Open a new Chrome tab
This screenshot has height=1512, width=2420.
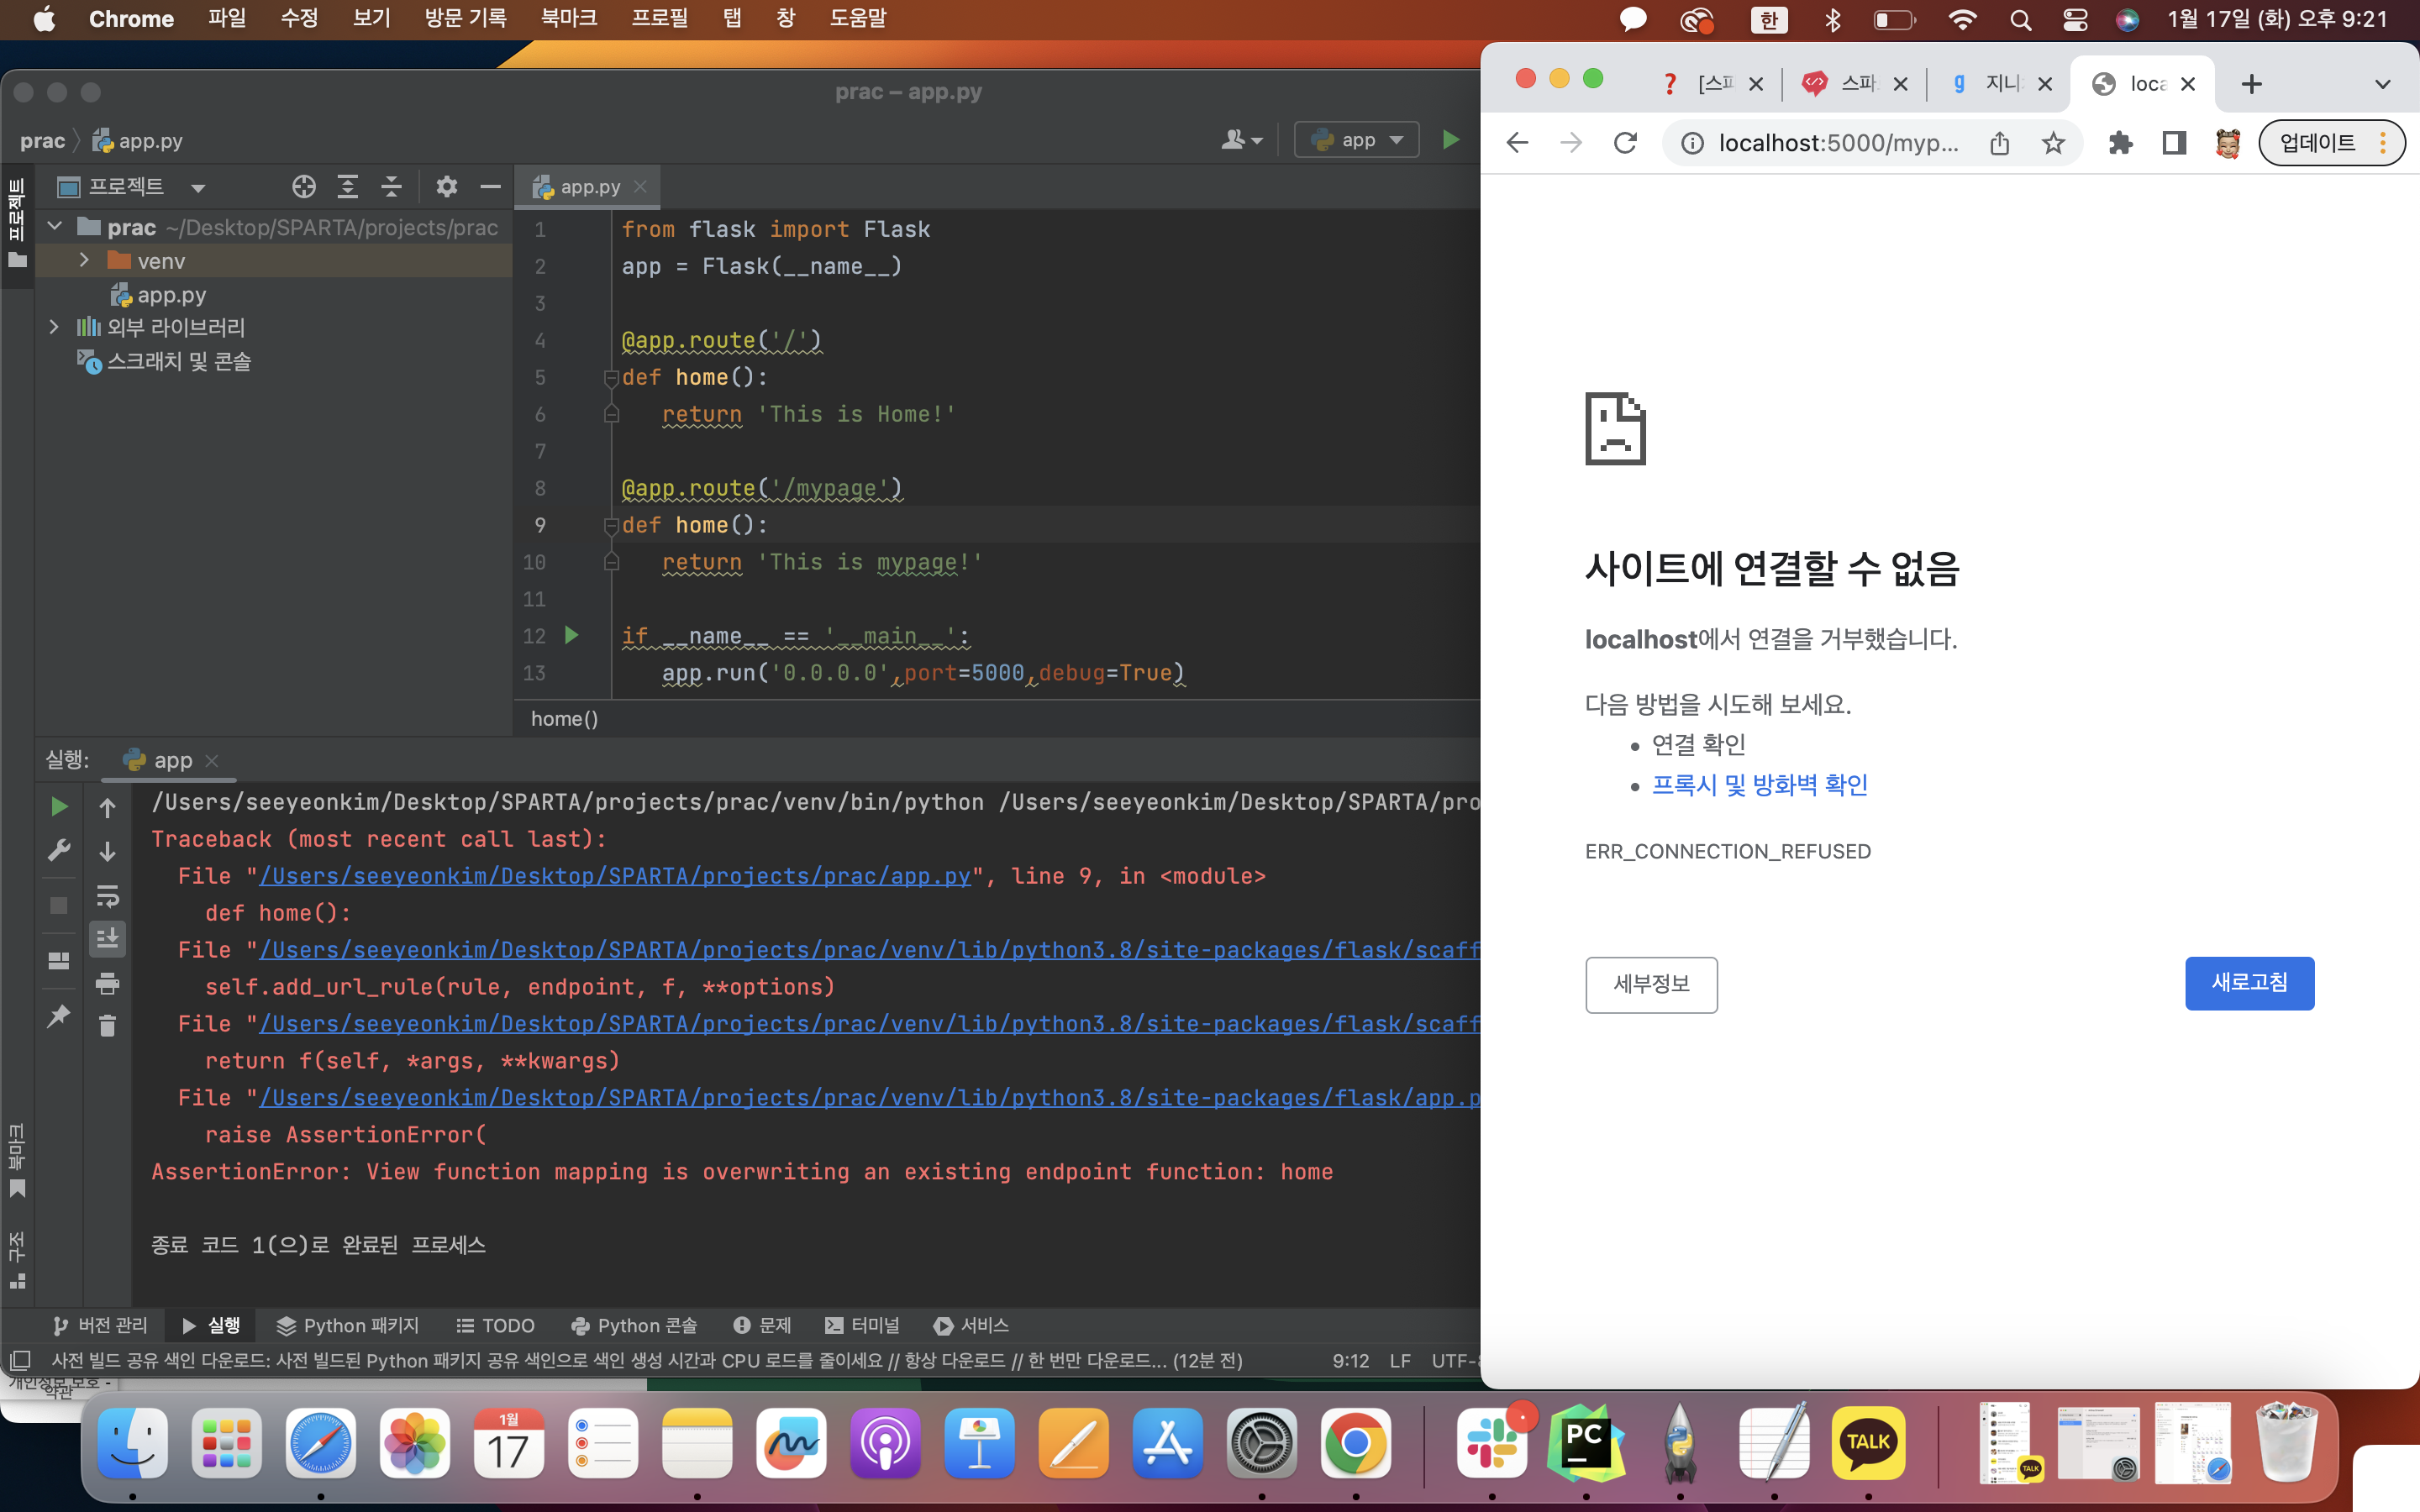2251,84
